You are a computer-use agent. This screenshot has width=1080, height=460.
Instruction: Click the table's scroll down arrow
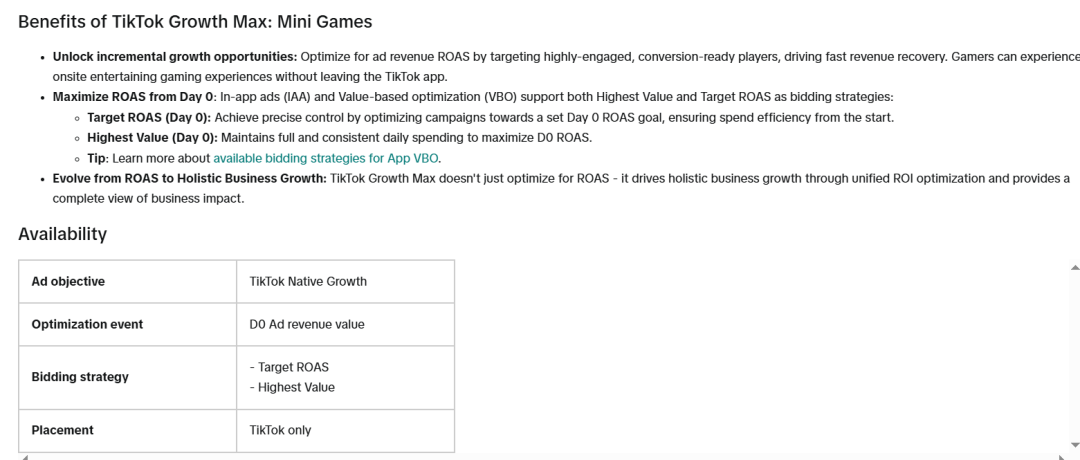pyautogui.click(x=1074, y=446)
